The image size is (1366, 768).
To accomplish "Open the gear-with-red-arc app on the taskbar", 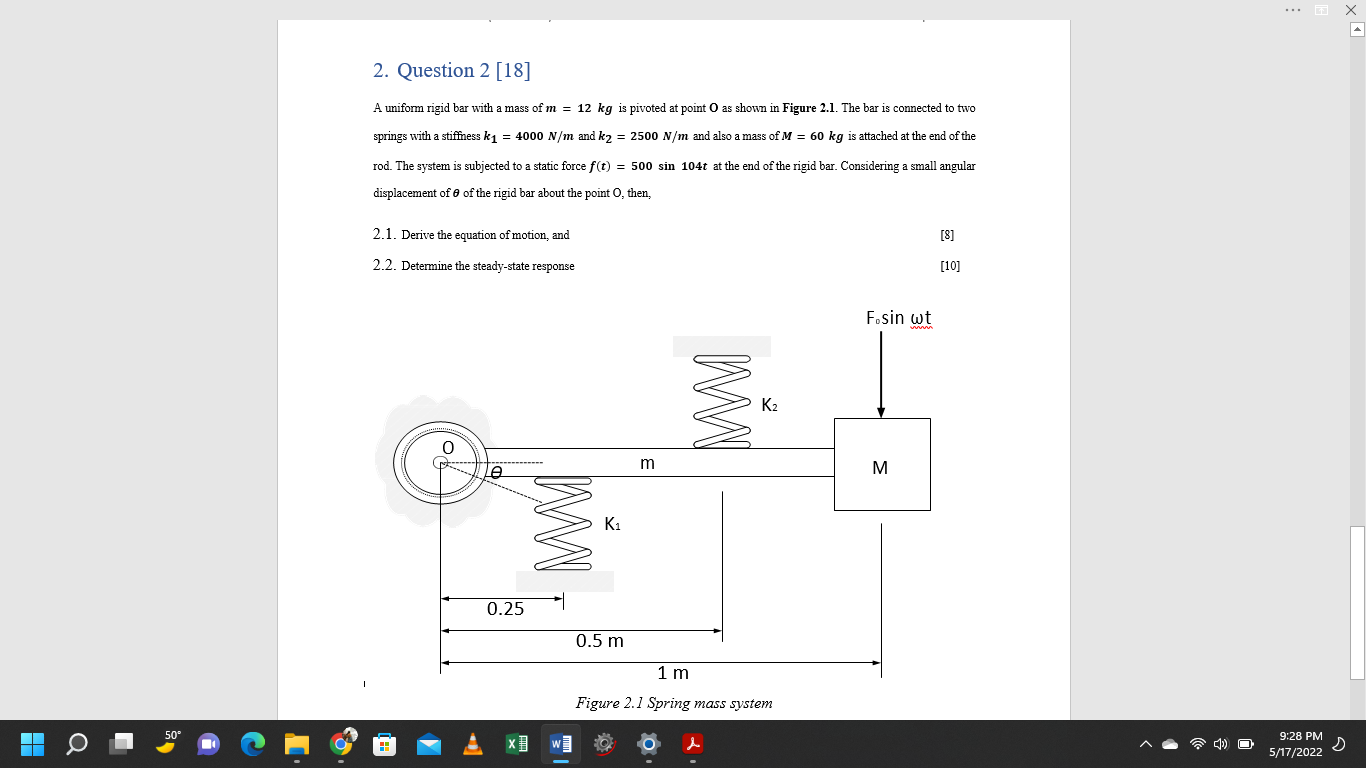I will point(604,744).
